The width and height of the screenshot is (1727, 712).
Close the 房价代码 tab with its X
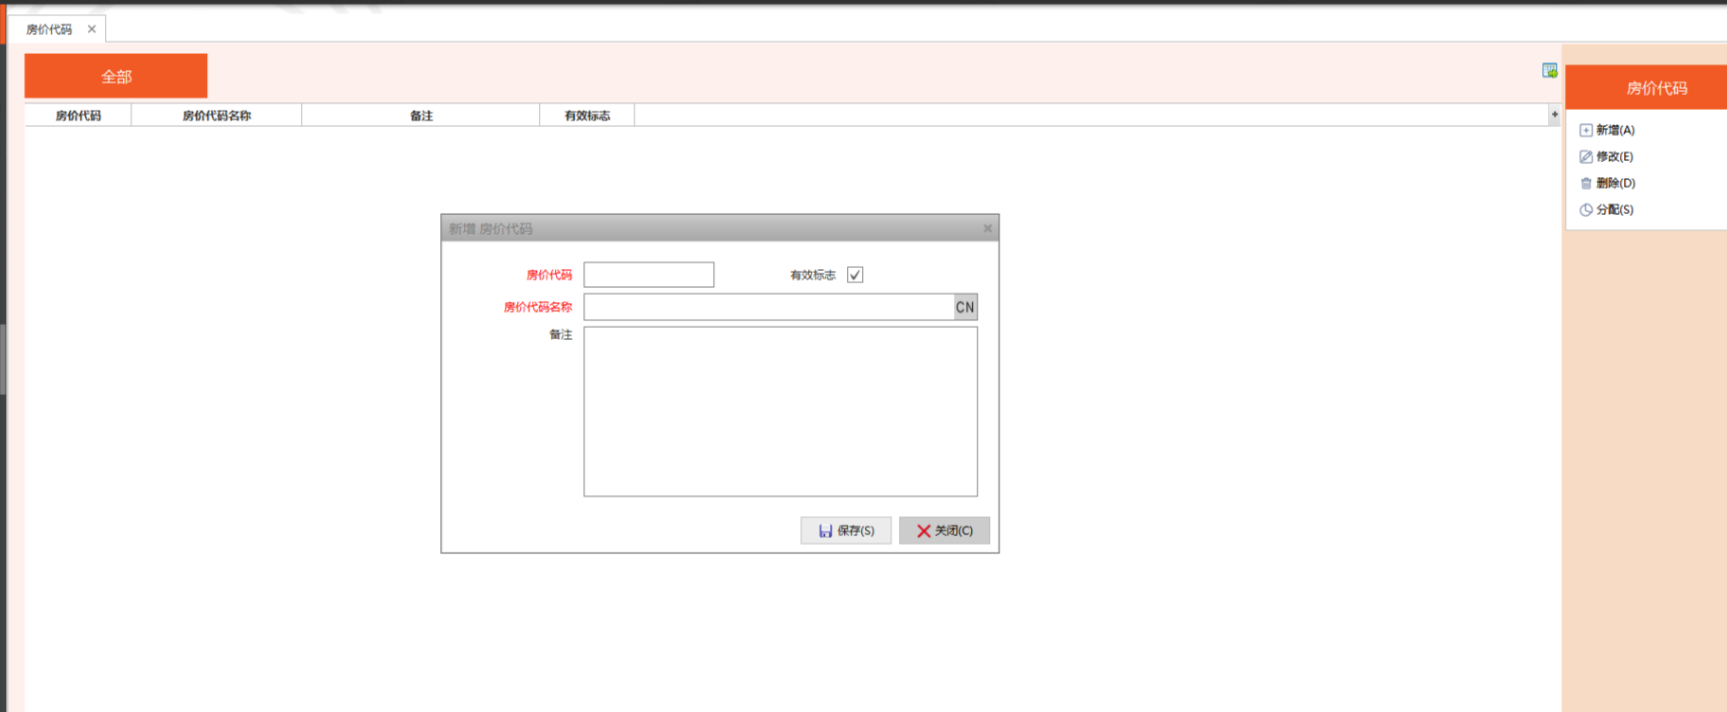tap(92, 29)
